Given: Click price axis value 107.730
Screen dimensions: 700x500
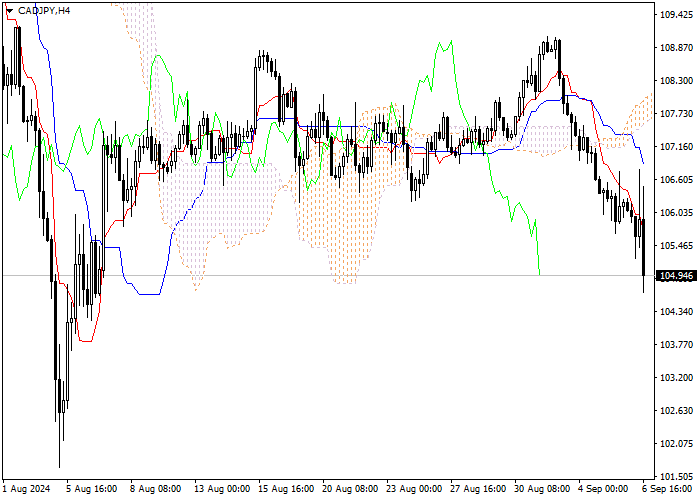Looking at the screenshot, I should point(676,114).
